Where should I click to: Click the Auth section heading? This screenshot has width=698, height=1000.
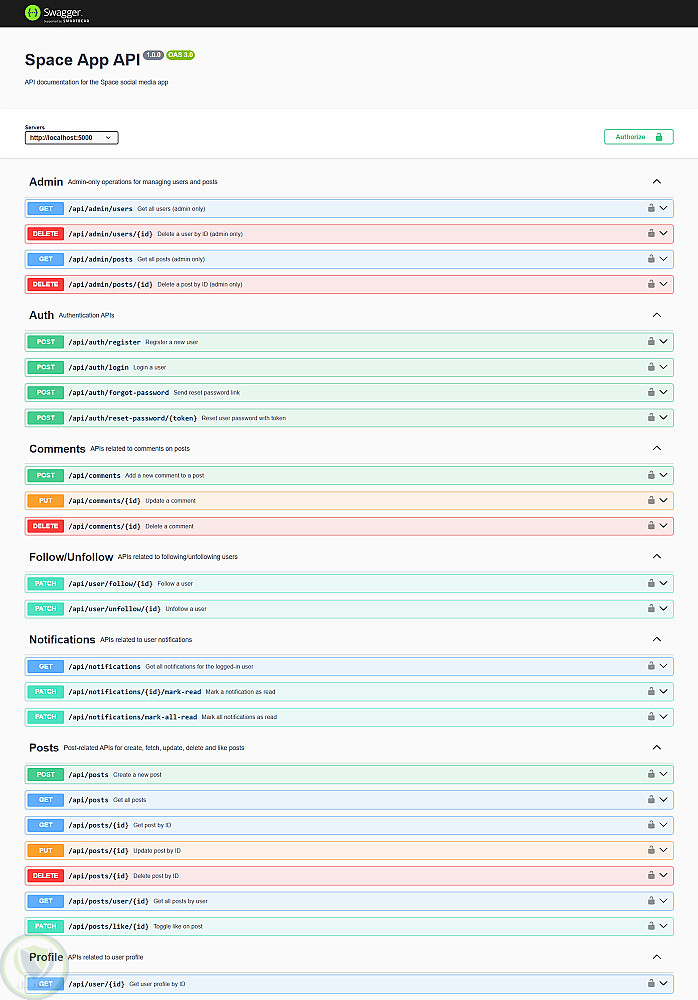coord(42,315)
